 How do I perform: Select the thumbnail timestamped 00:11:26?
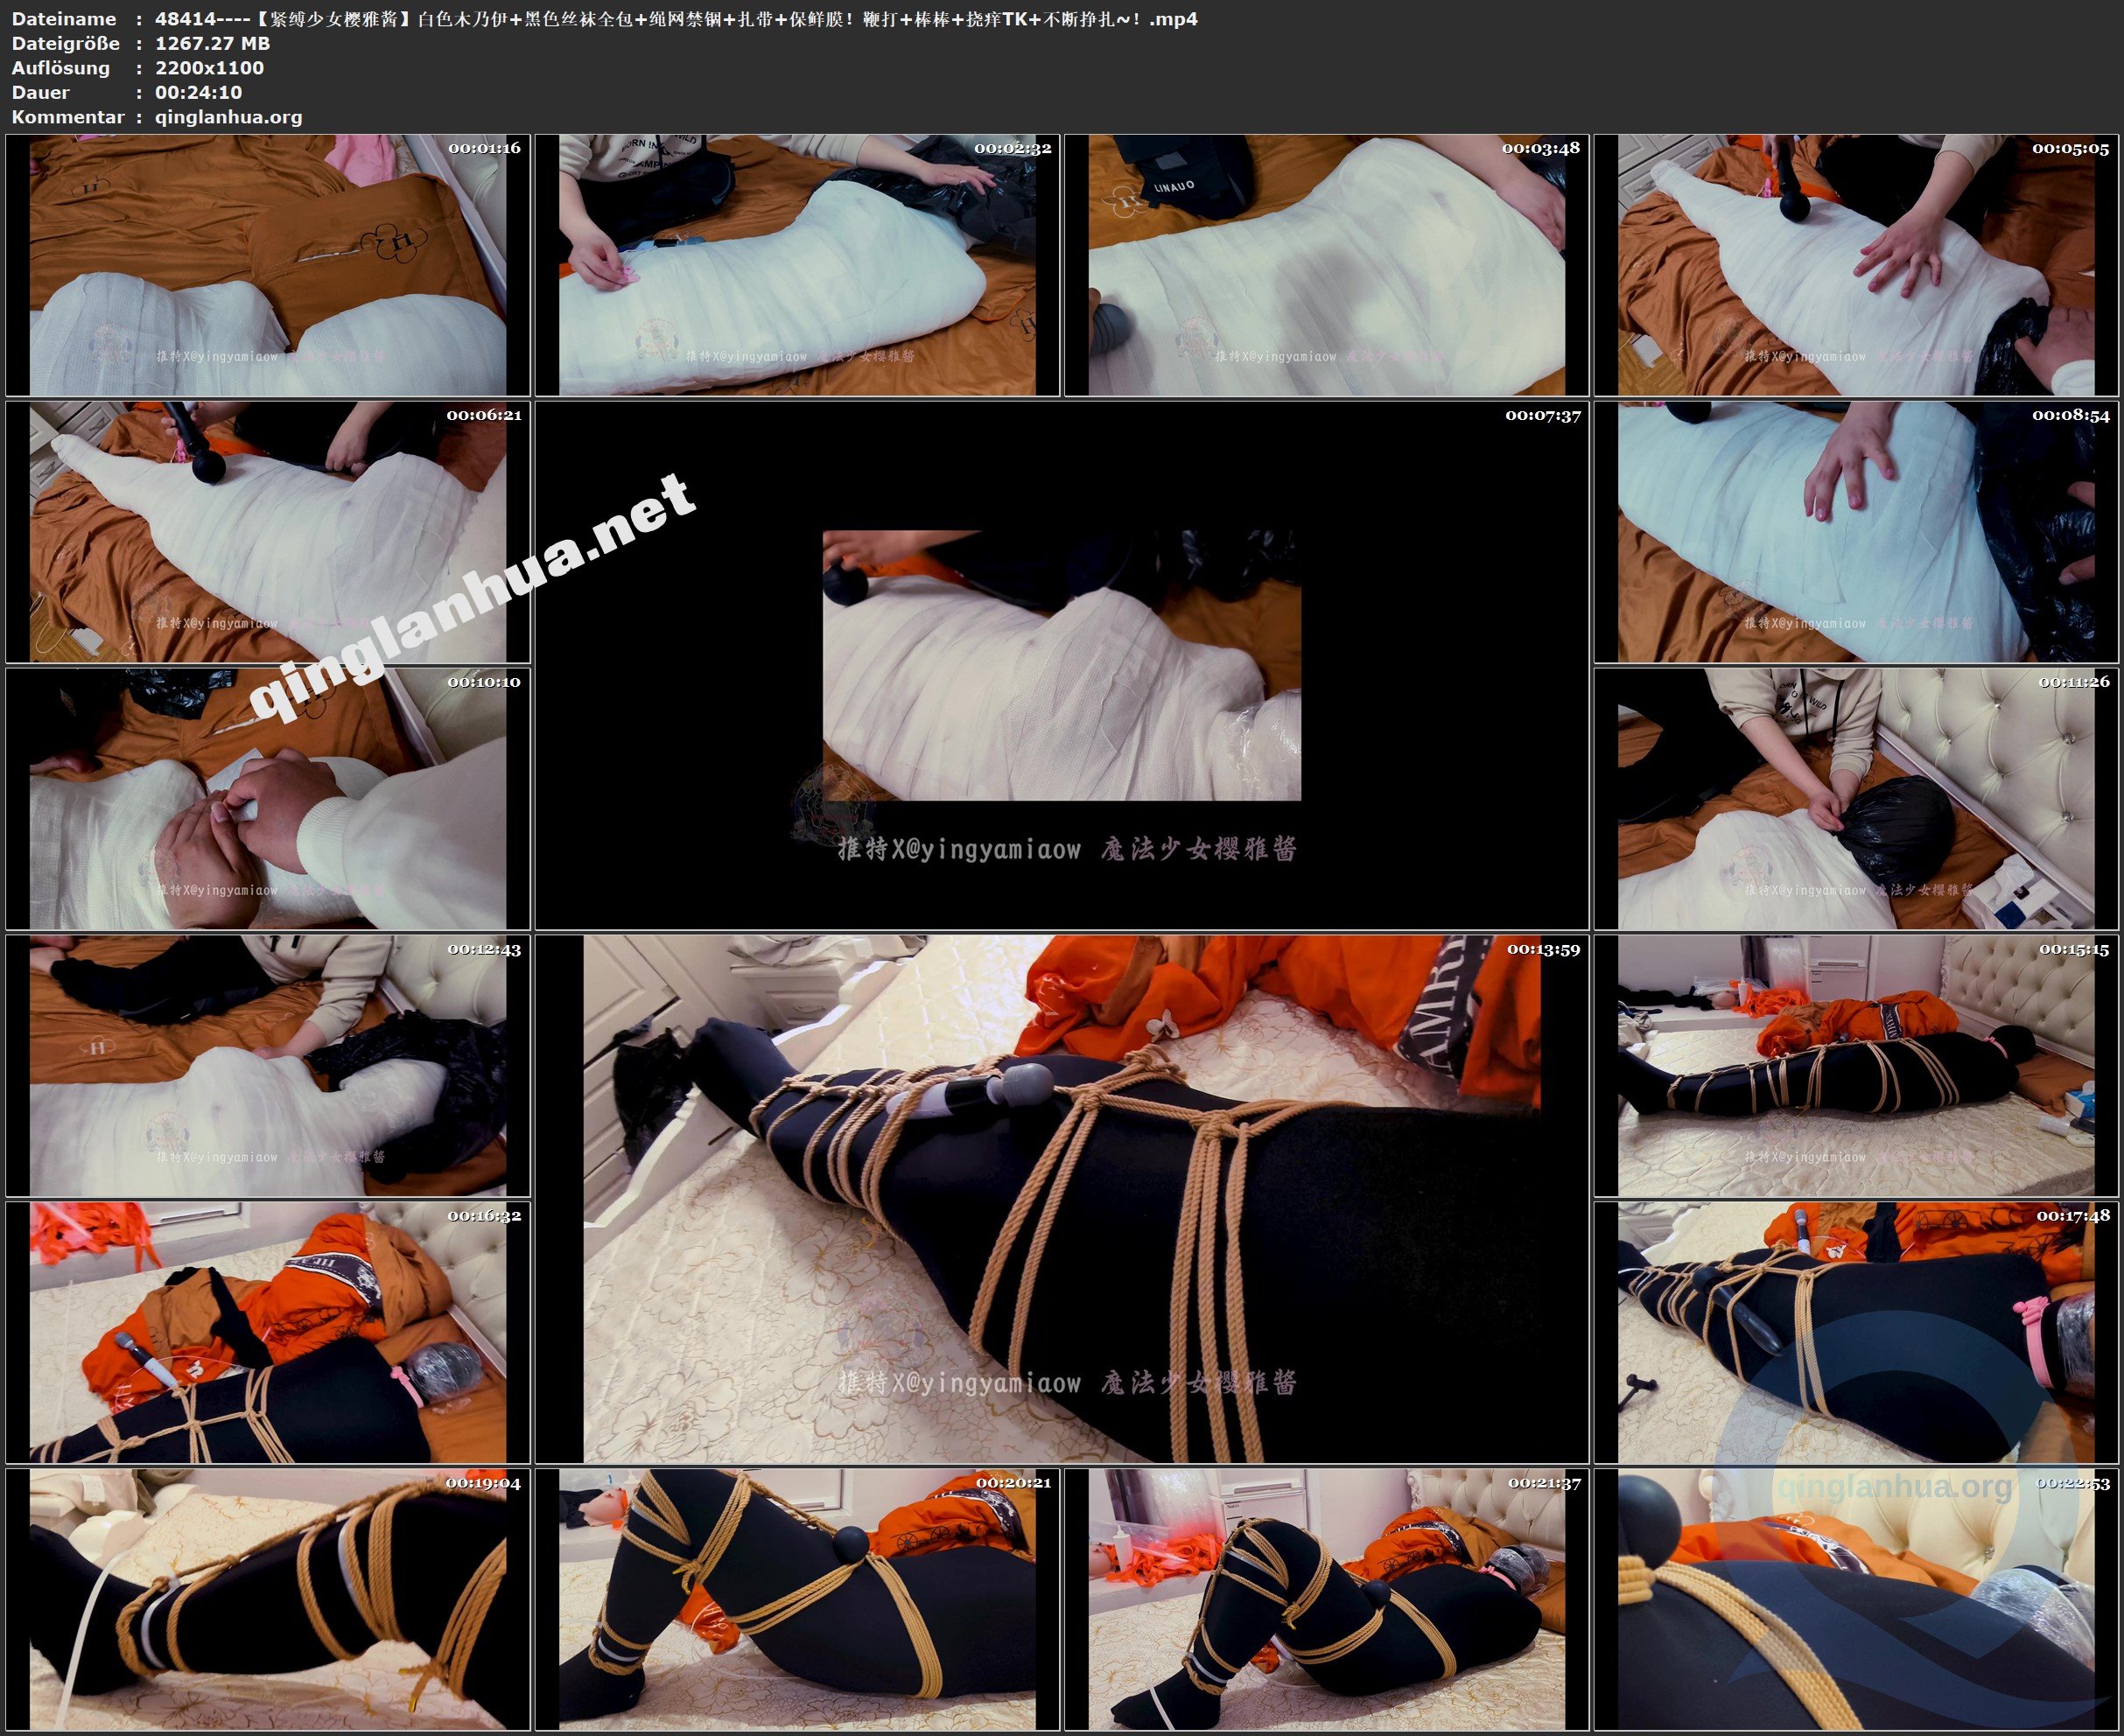pos(1856,799)
